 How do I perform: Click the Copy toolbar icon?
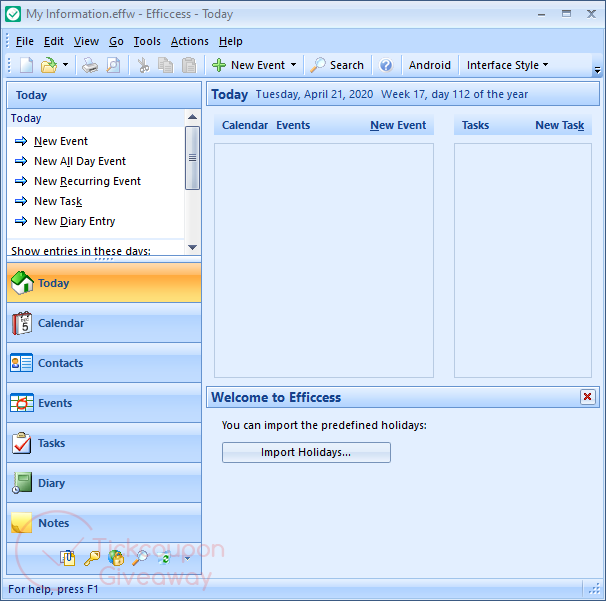[166, 65]
